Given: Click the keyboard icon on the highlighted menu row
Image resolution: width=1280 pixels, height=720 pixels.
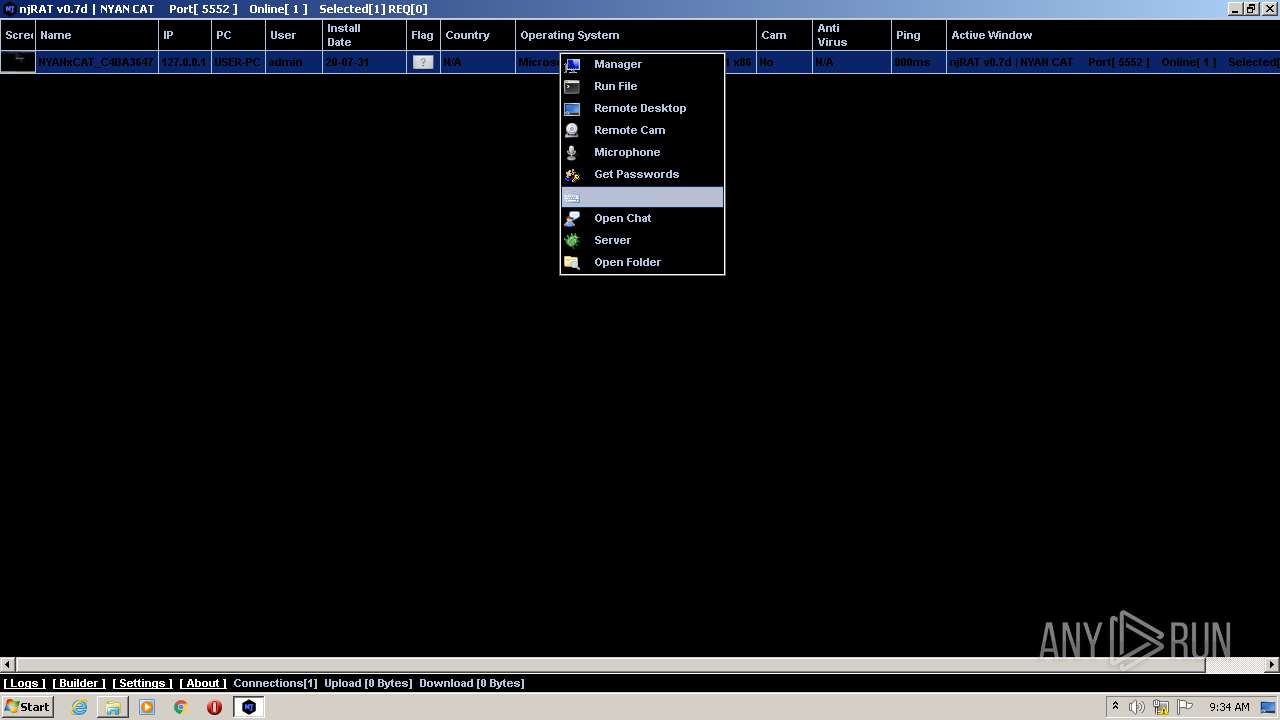Looking at the screenshot, I should tap(572, 197).
